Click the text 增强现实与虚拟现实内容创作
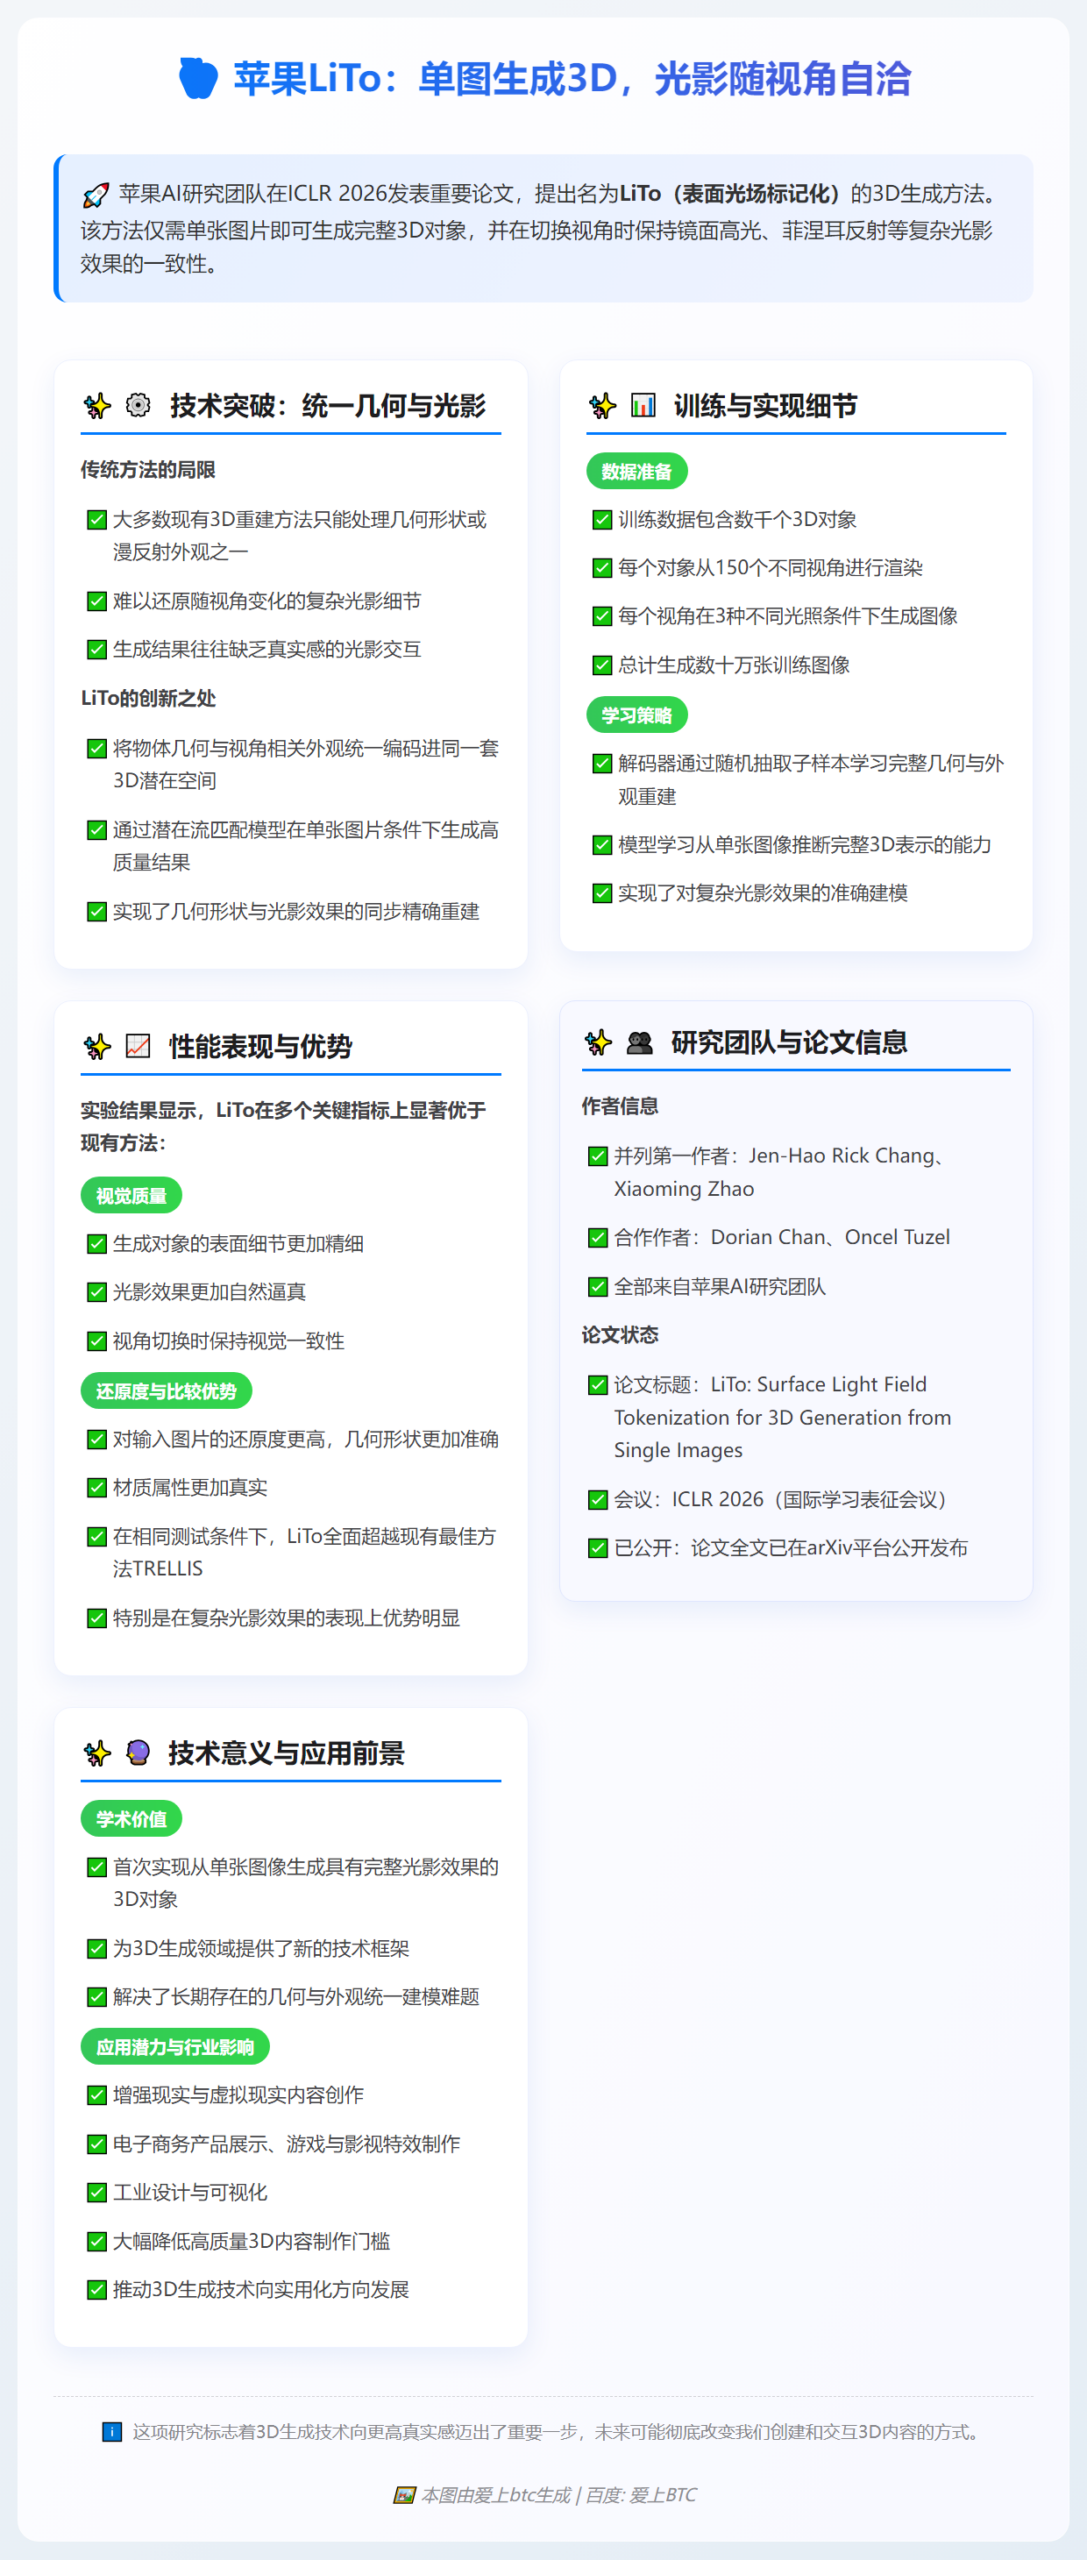 (x=238, y=2094)
